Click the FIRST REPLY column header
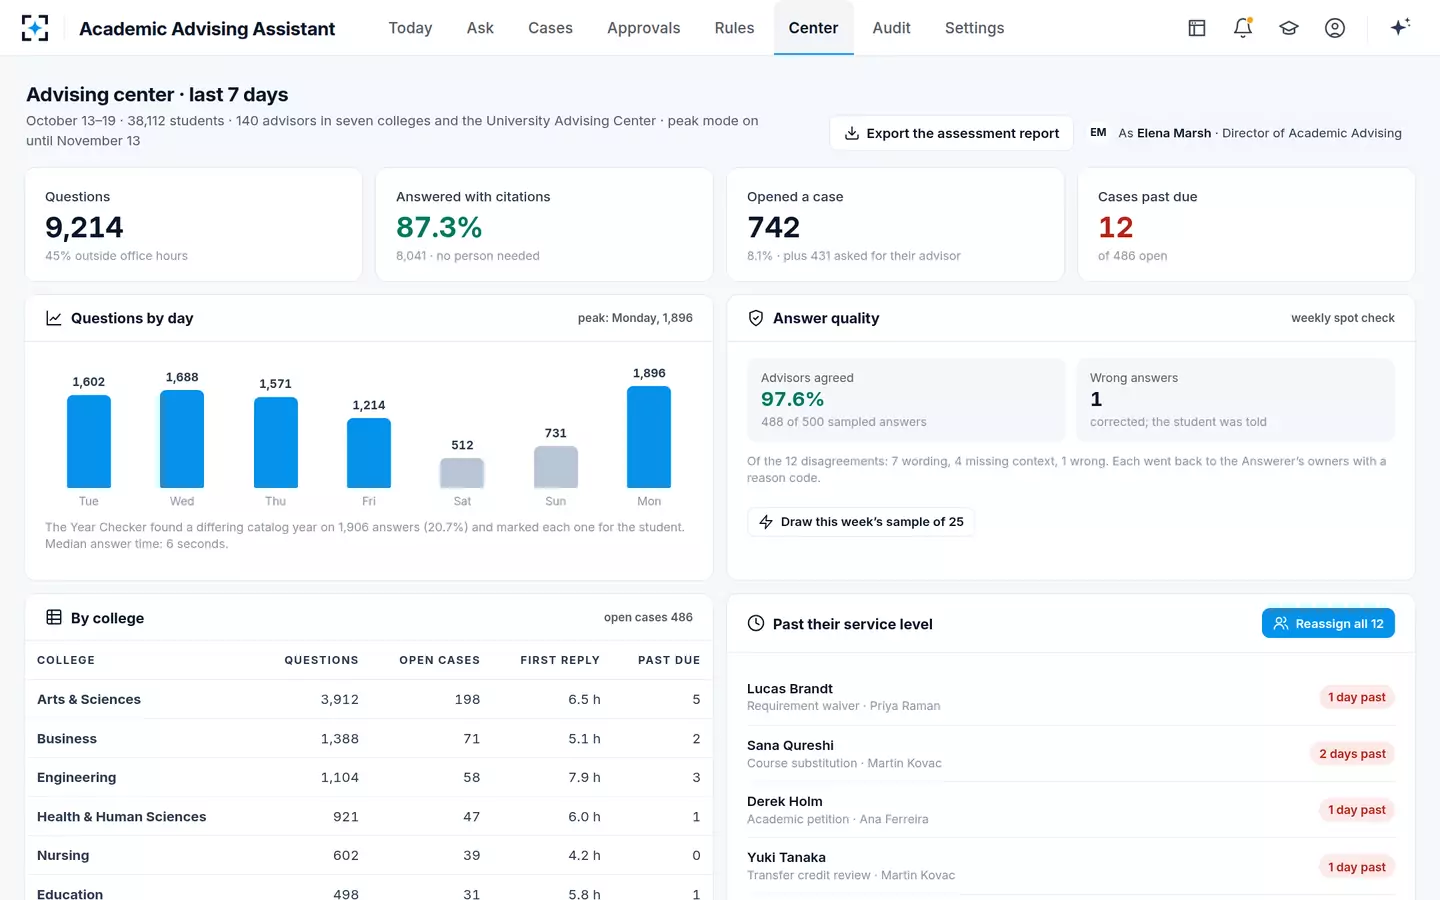Screen dimensions: 1440x900 [x=560, y=660]
